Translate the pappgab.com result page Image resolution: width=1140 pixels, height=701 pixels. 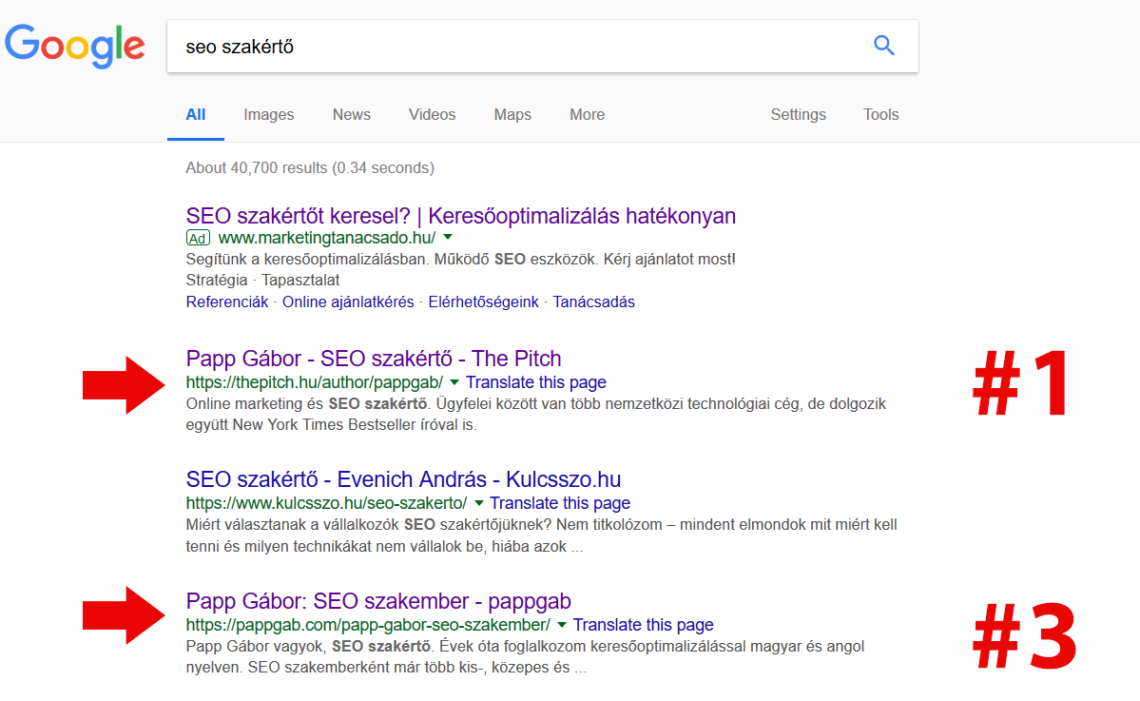pos(643,625)
